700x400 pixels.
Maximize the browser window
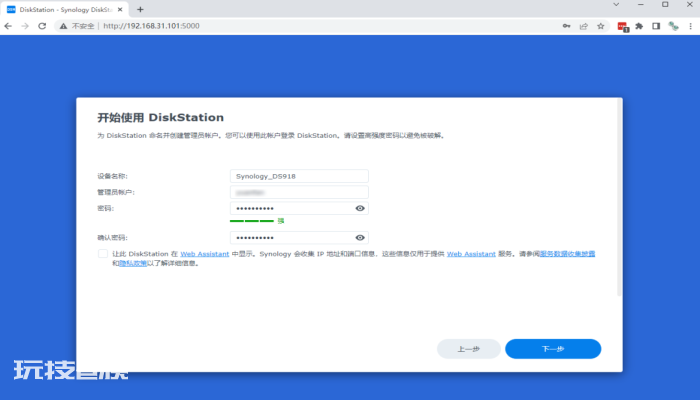(665, 4)
